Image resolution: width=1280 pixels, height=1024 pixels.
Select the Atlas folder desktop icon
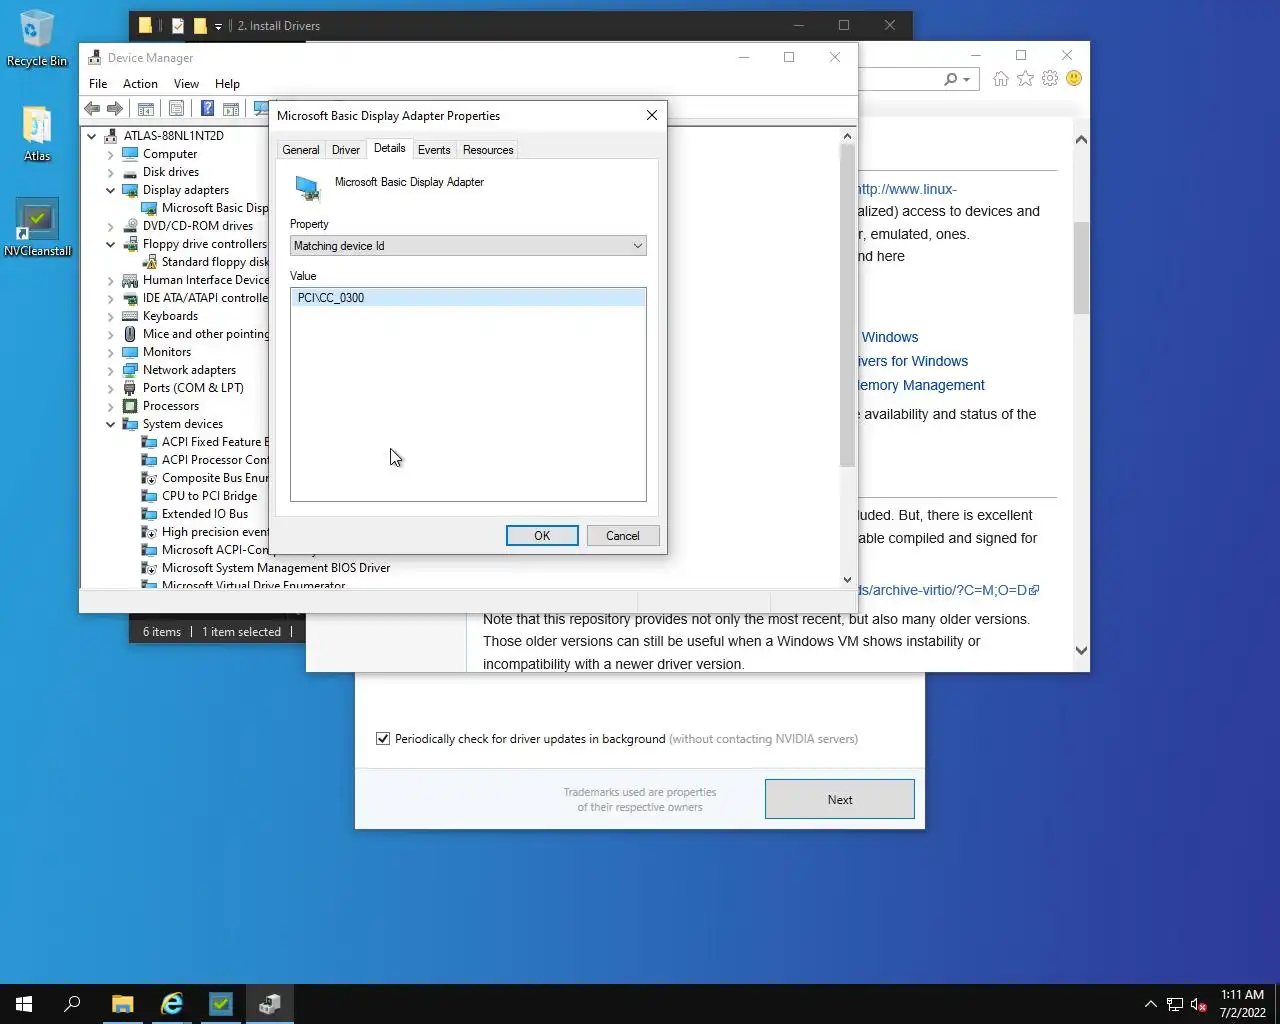coord(37,134)
